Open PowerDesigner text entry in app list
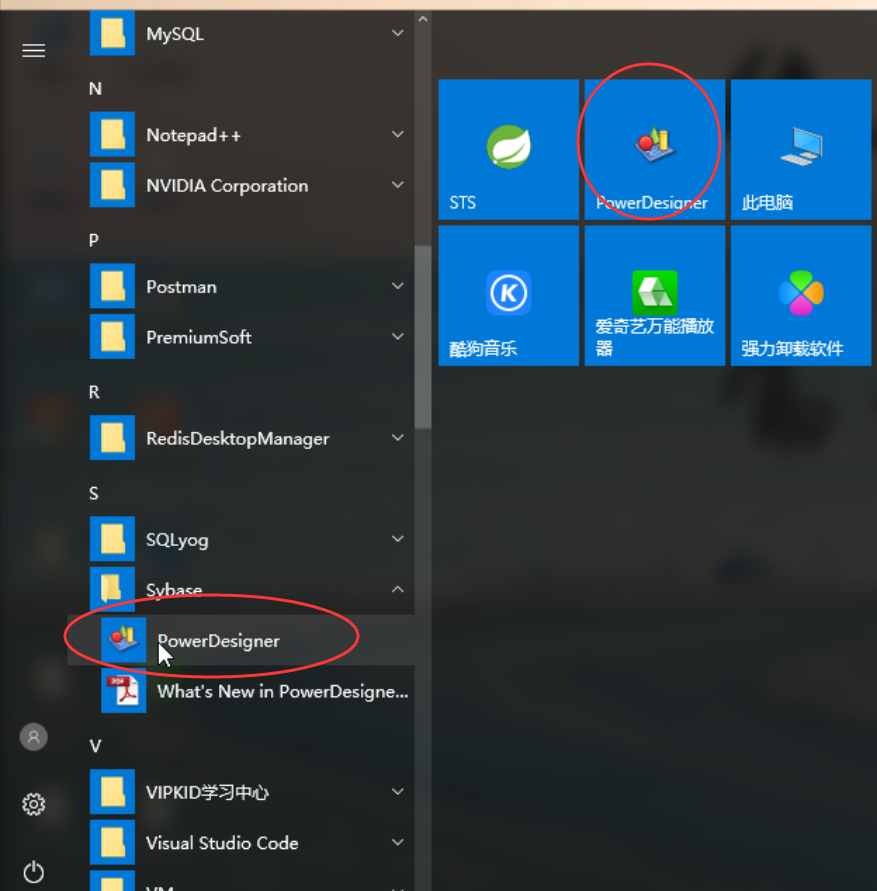 (x=218, y=641)
